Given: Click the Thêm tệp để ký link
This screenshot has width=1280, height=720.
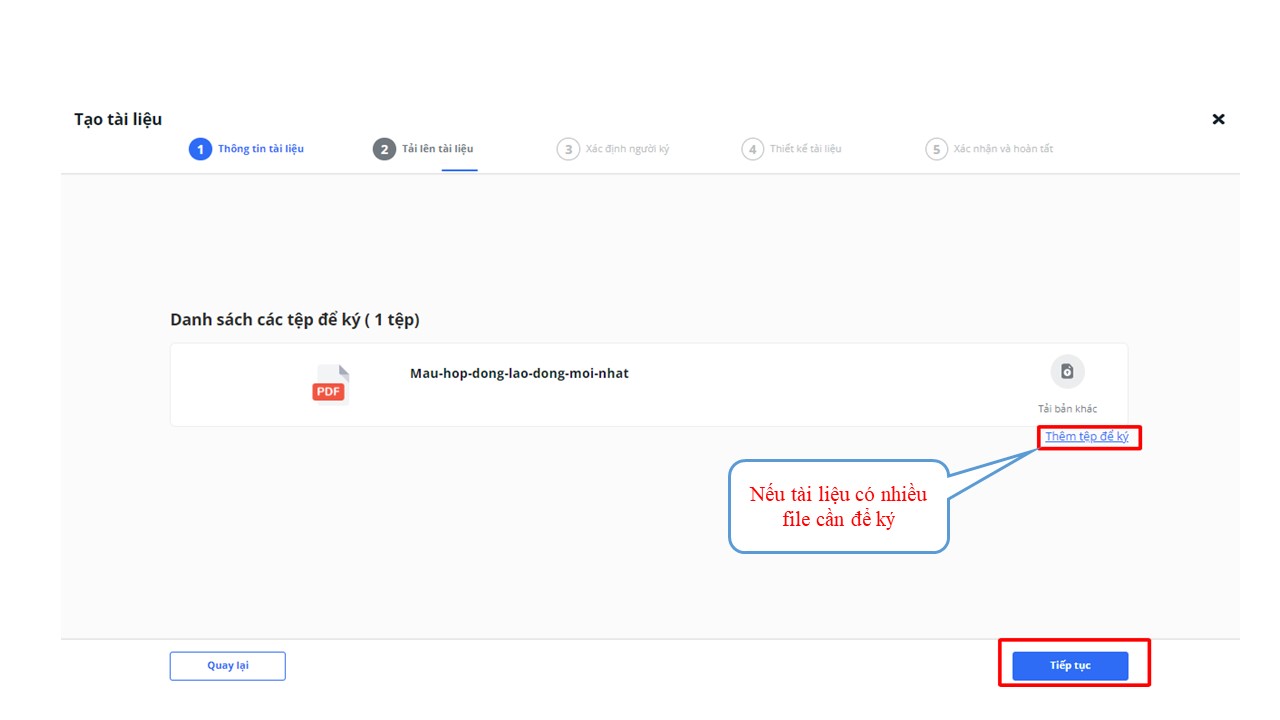Looking at the screenshot, I should tap(1087, 437).
